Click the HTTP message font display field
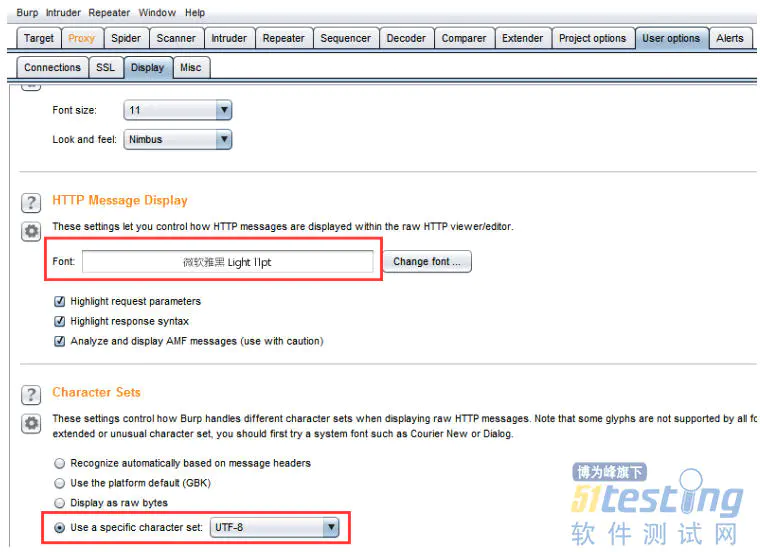This screenshot has height=552, width=760. tap(227, 262)
